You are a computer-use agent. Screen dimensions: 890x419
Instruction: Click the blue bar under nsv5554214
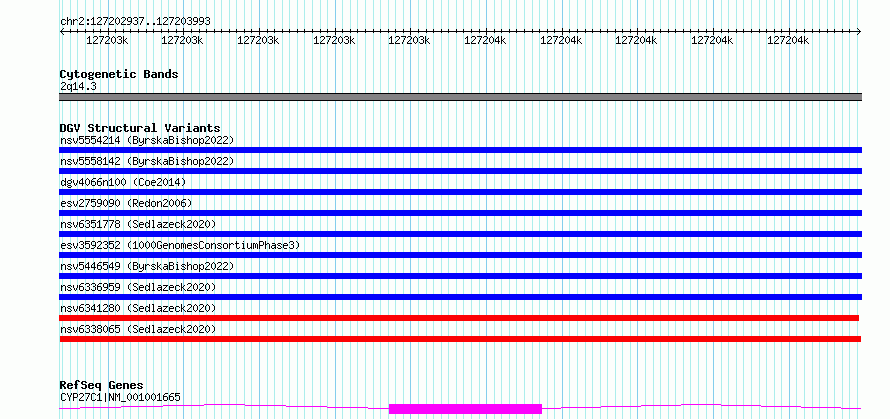[460, 150]
